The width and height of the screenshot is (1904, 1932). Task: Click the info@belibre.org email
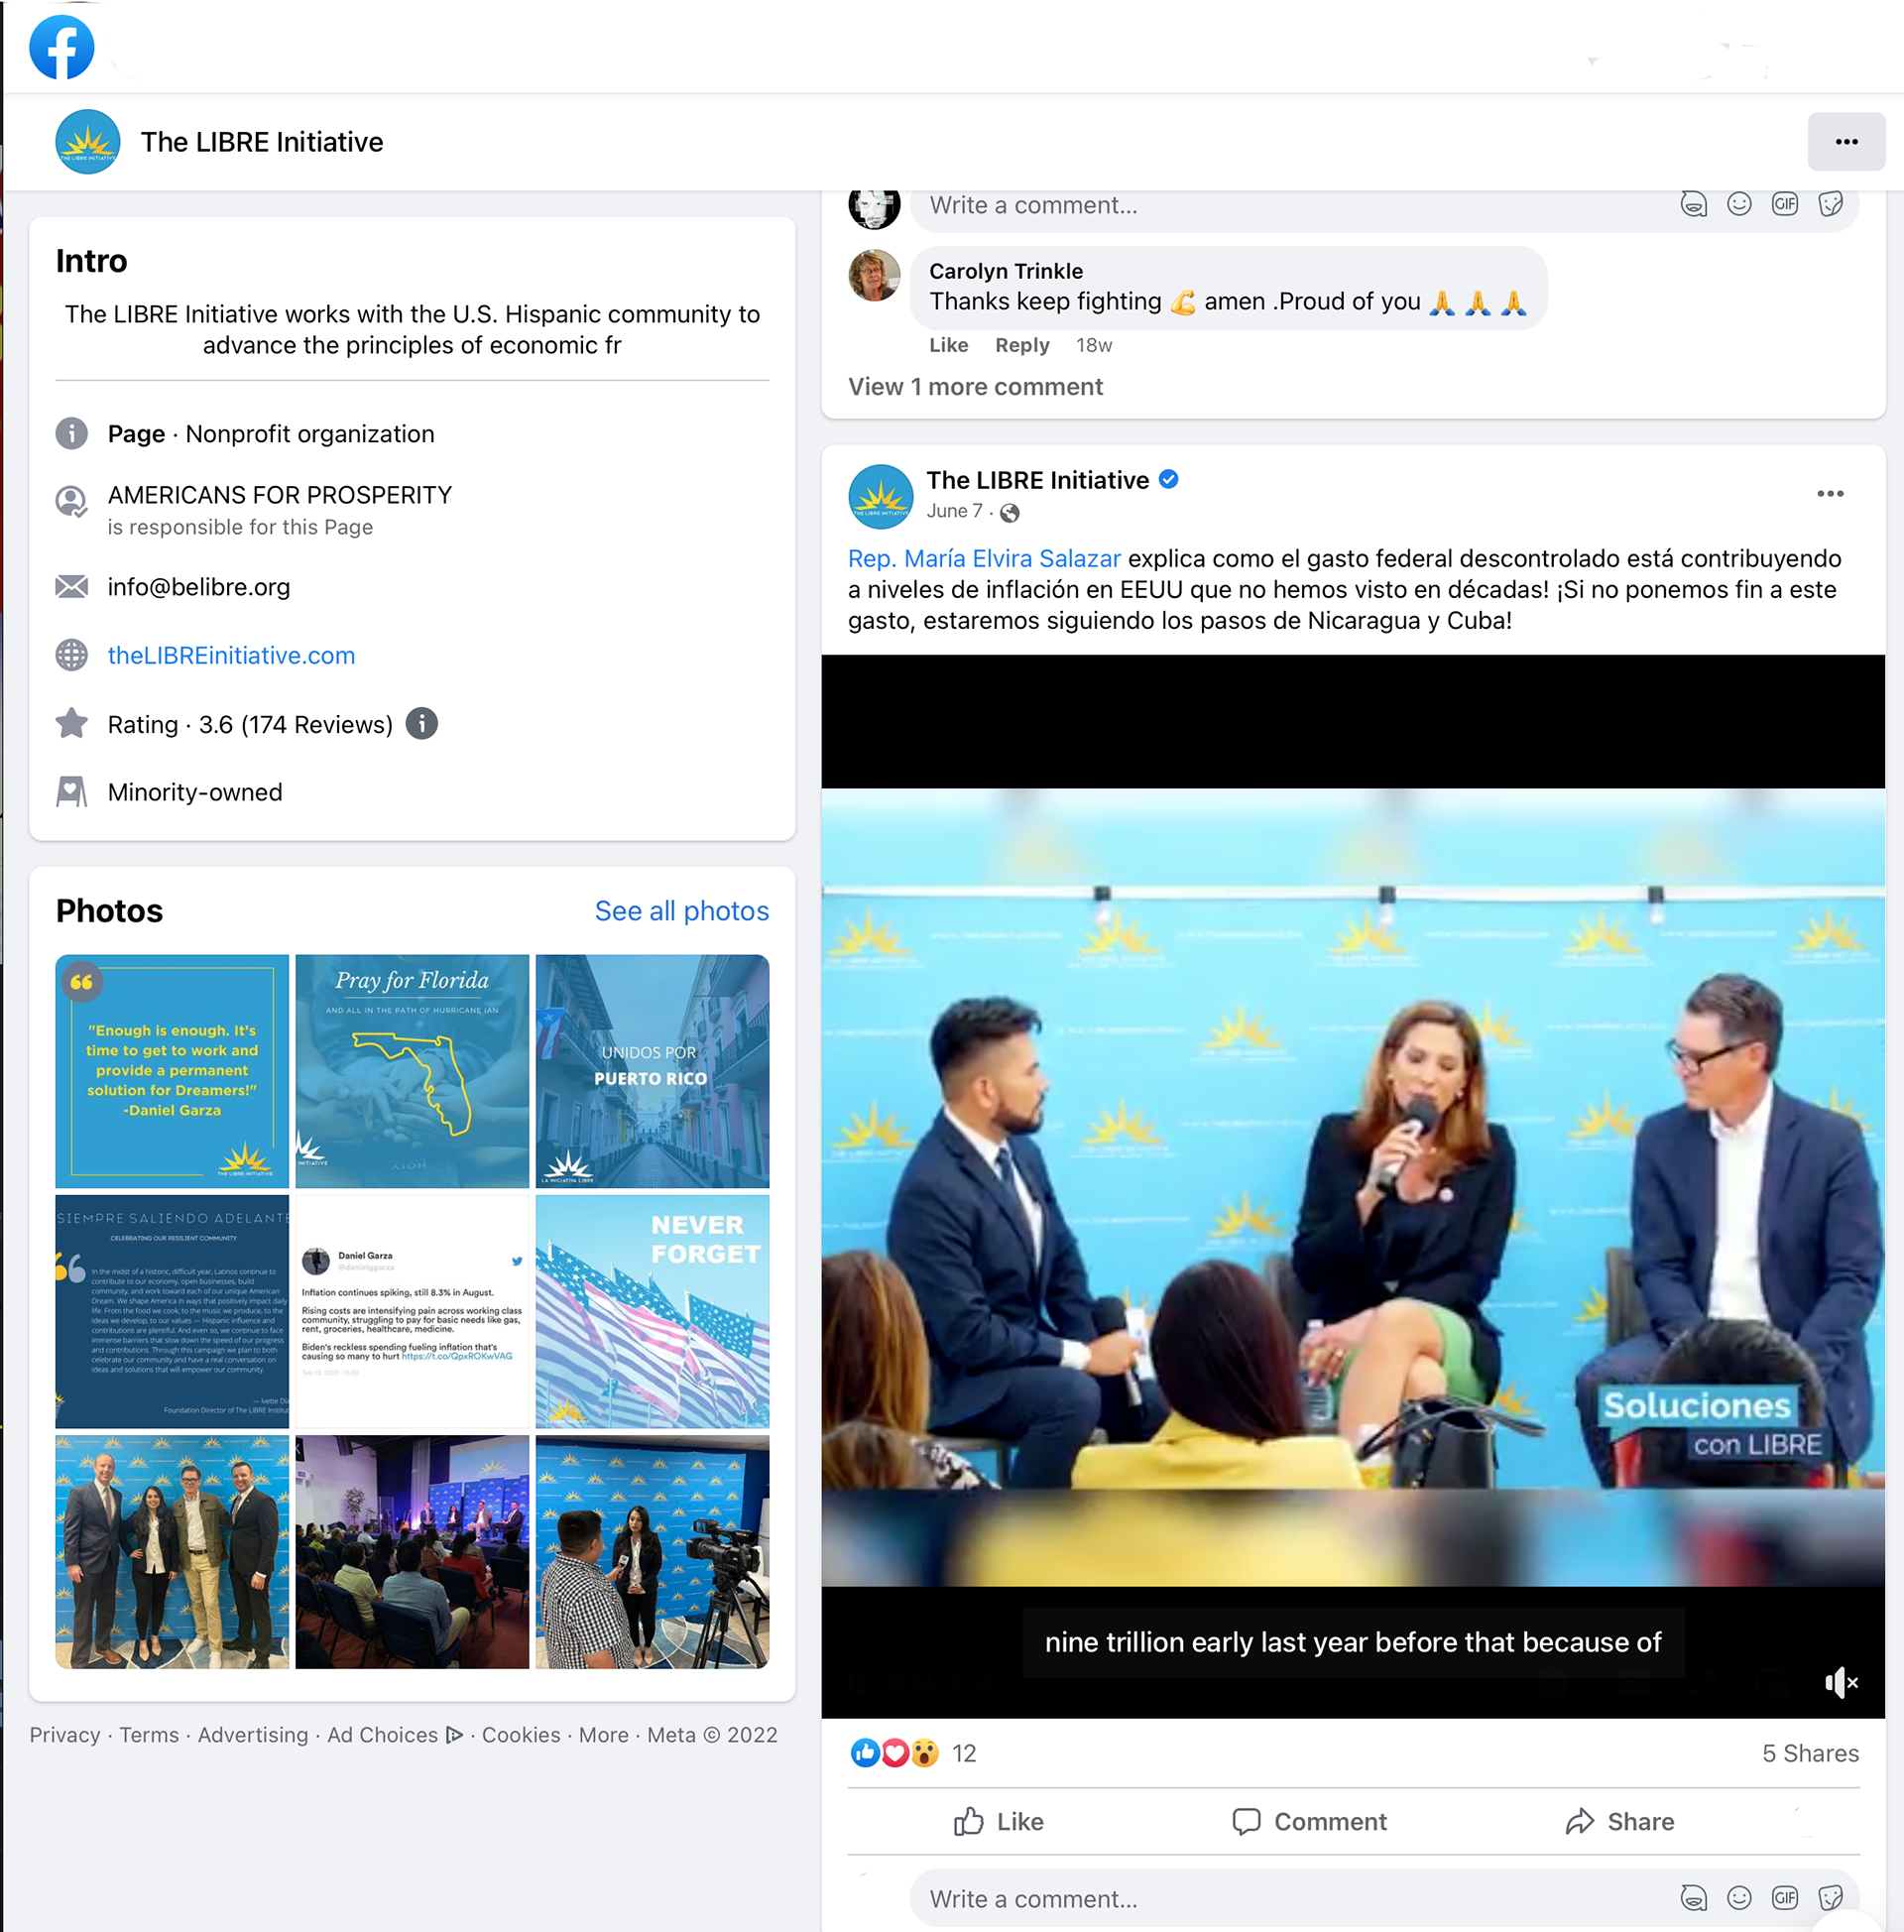199,587
